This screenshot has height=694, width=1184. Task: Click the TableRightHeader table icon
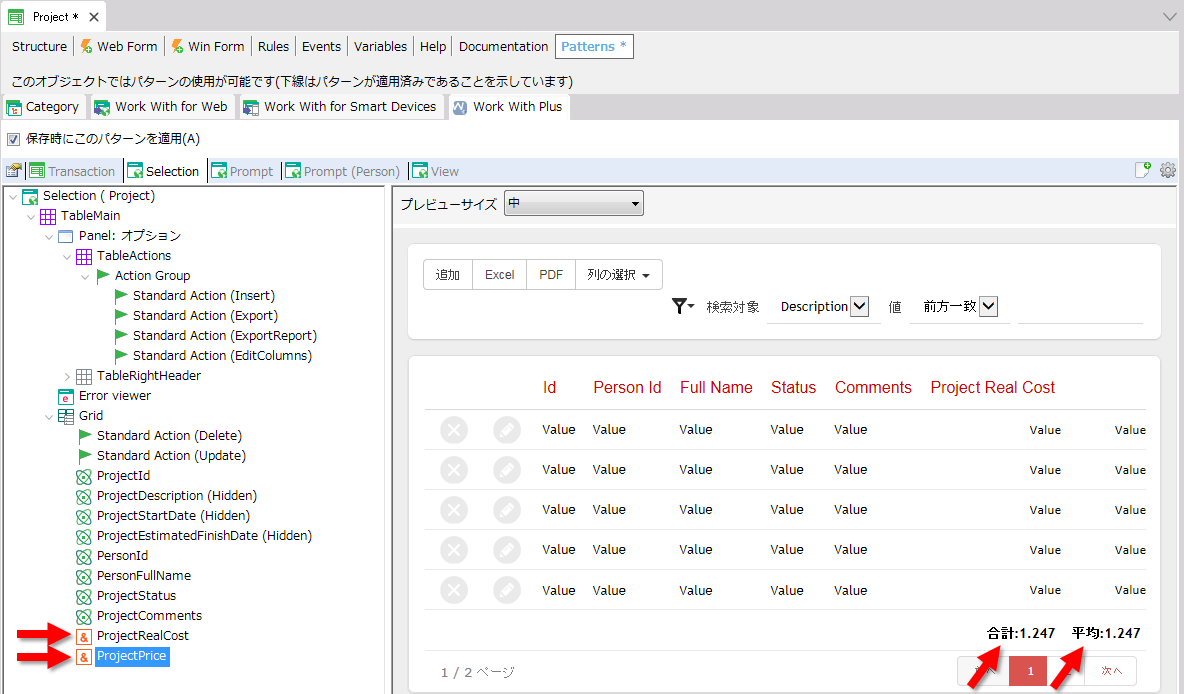click(x=84, y=376)
